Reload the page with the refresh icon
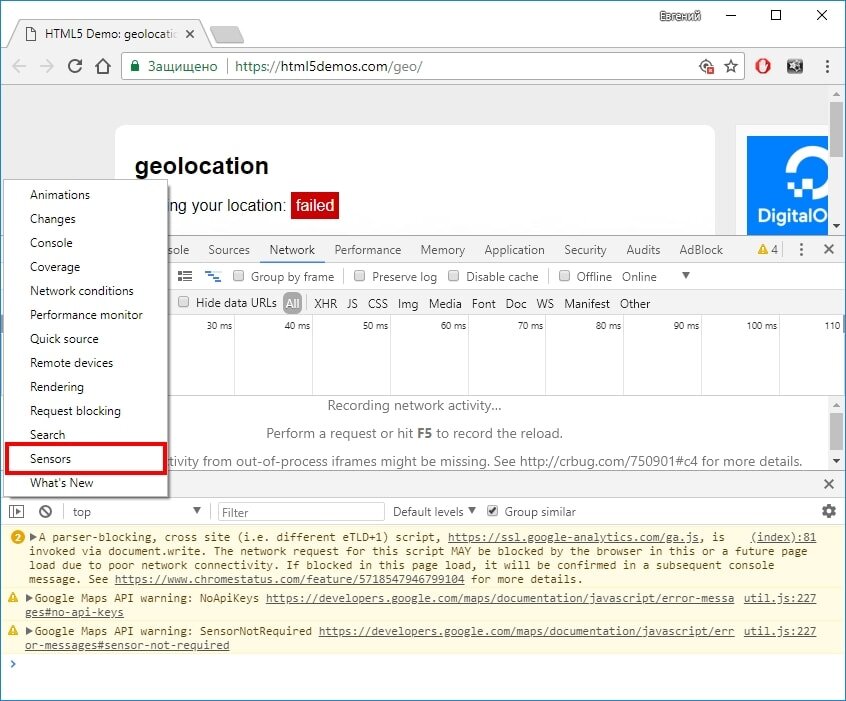Viewport: 846px width, 701px height. [75, 66]
